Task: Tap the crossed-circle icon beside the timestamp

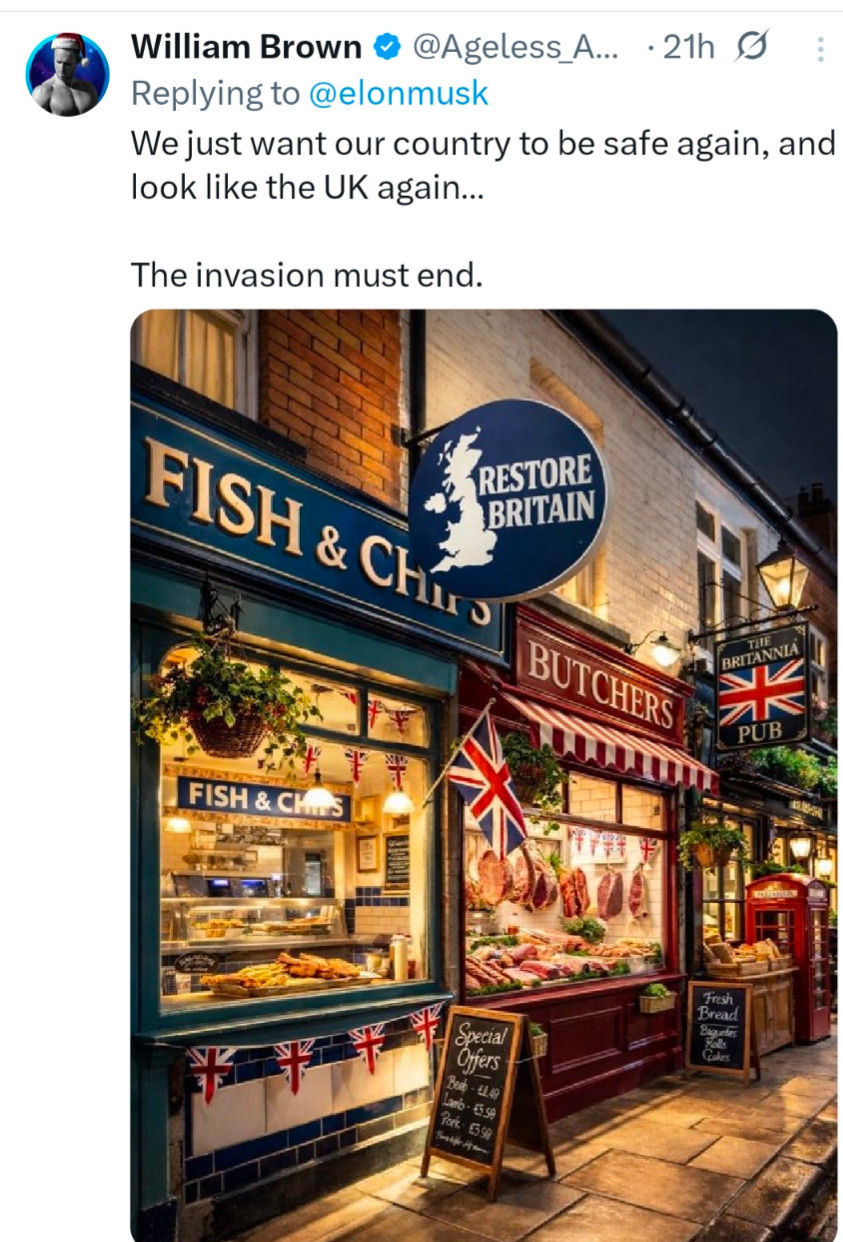Action: point(749,46)
